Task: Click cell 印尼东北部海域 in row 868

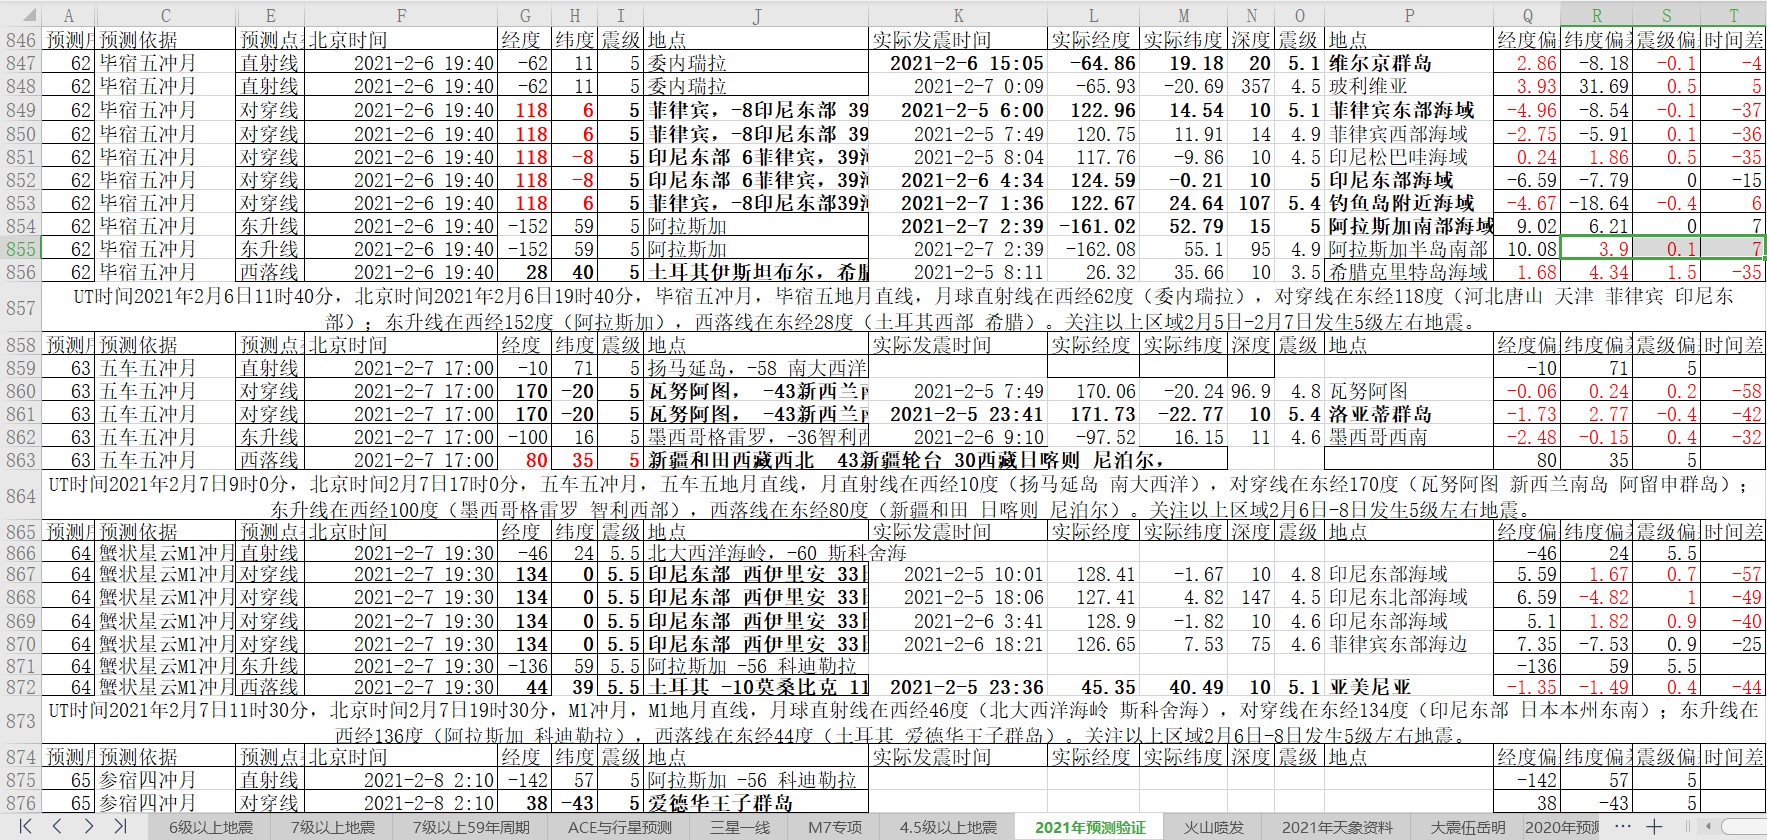Action: [x=1409, y=597]
